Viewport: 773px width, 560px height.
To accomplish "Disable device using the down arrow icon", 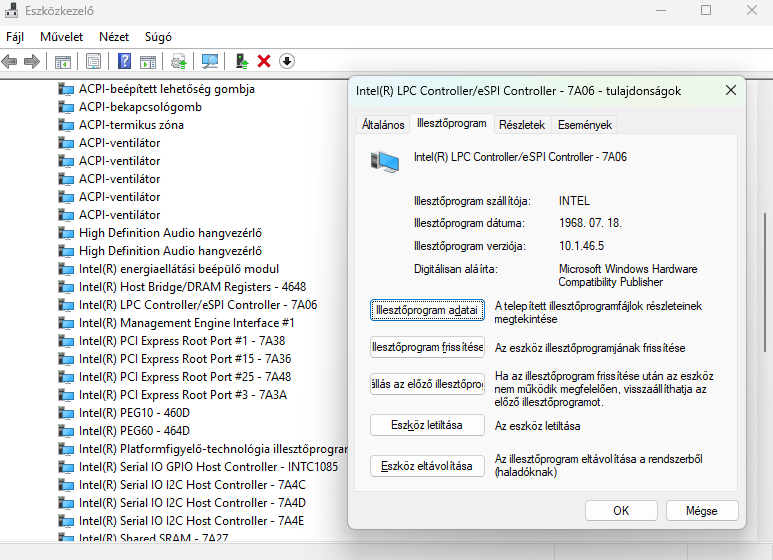I will pyautogui.click(x=287, y=62).
